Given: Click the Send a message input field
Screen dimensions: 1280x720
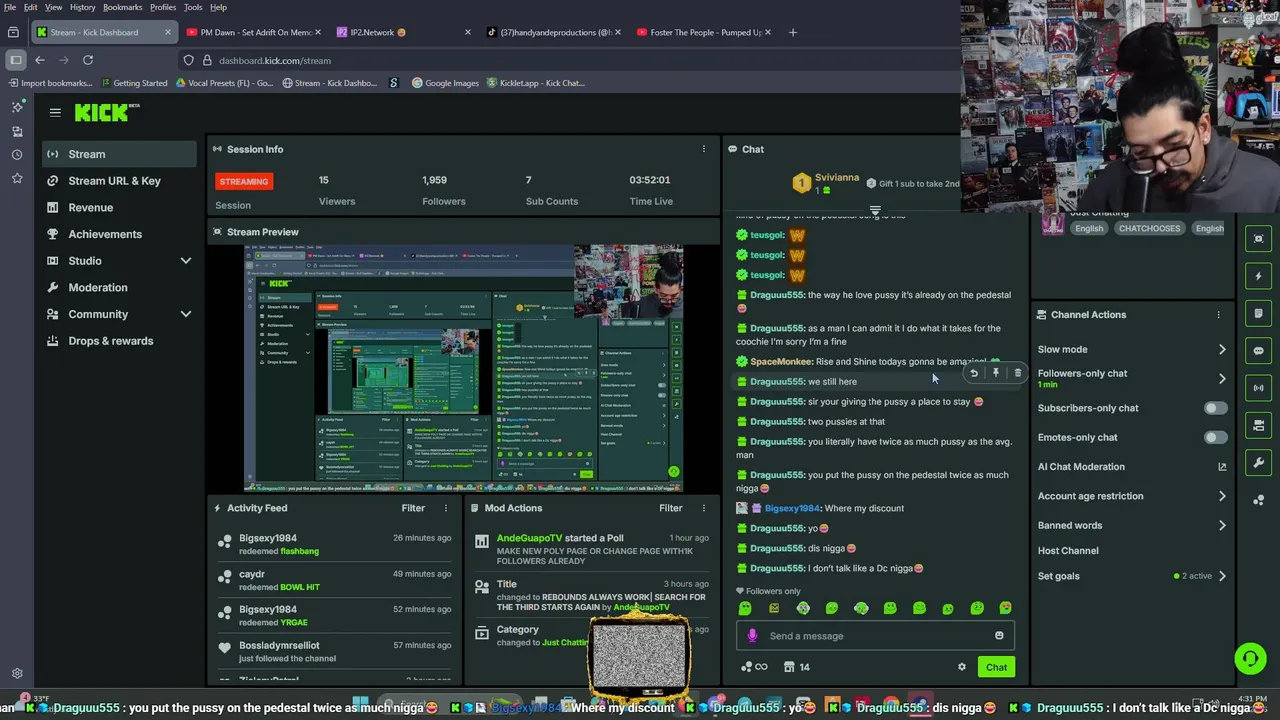Looking at the screenshot, I should 875,636.
